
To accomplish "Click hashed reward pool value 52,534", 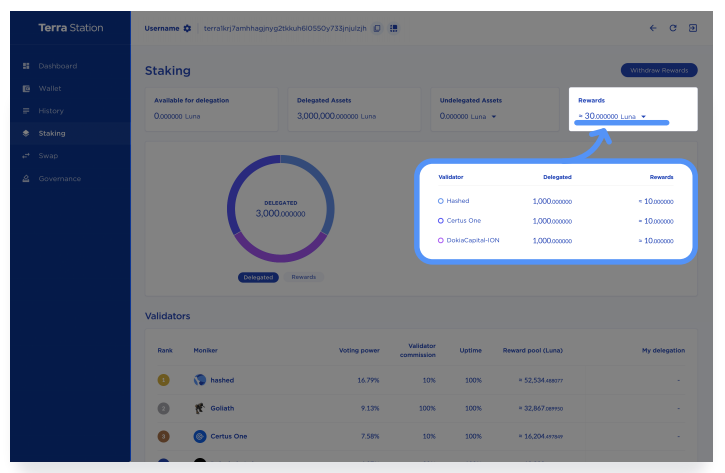I will click(x=541, y=381).
